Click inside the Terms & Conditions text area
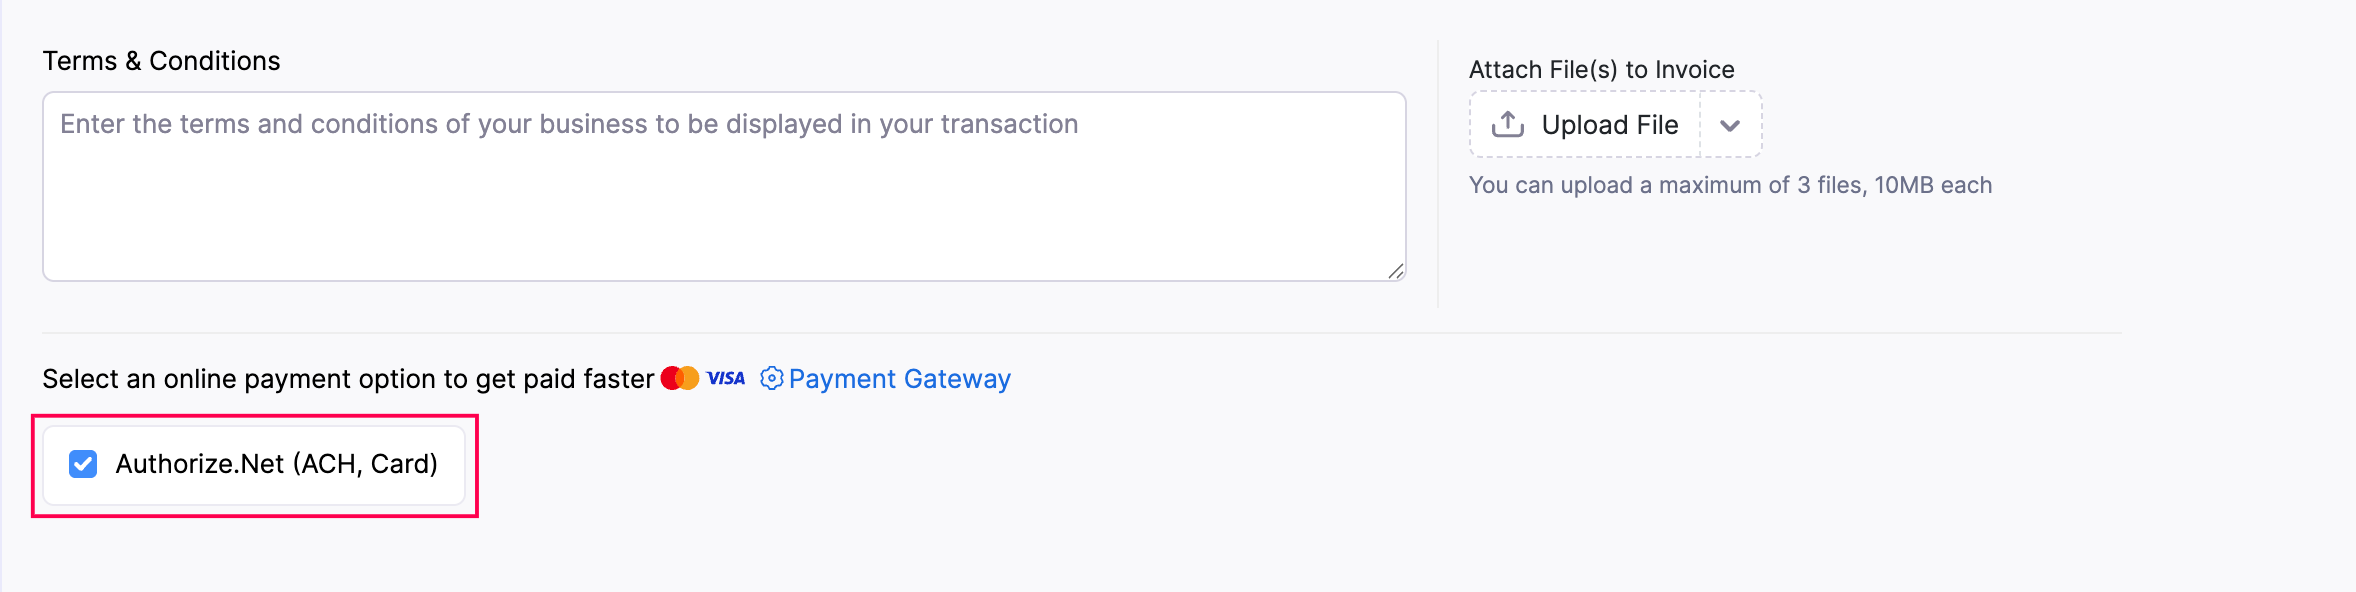Viewport: 2356px width, 592px height. 724,185
